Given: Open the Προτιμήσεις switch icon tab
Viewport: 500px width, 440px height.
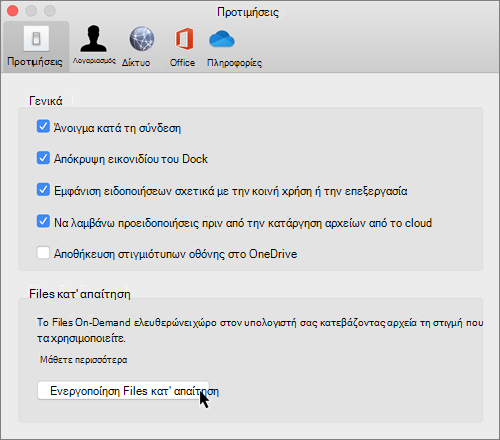Looking at the screenshot, I should point(36,39).
